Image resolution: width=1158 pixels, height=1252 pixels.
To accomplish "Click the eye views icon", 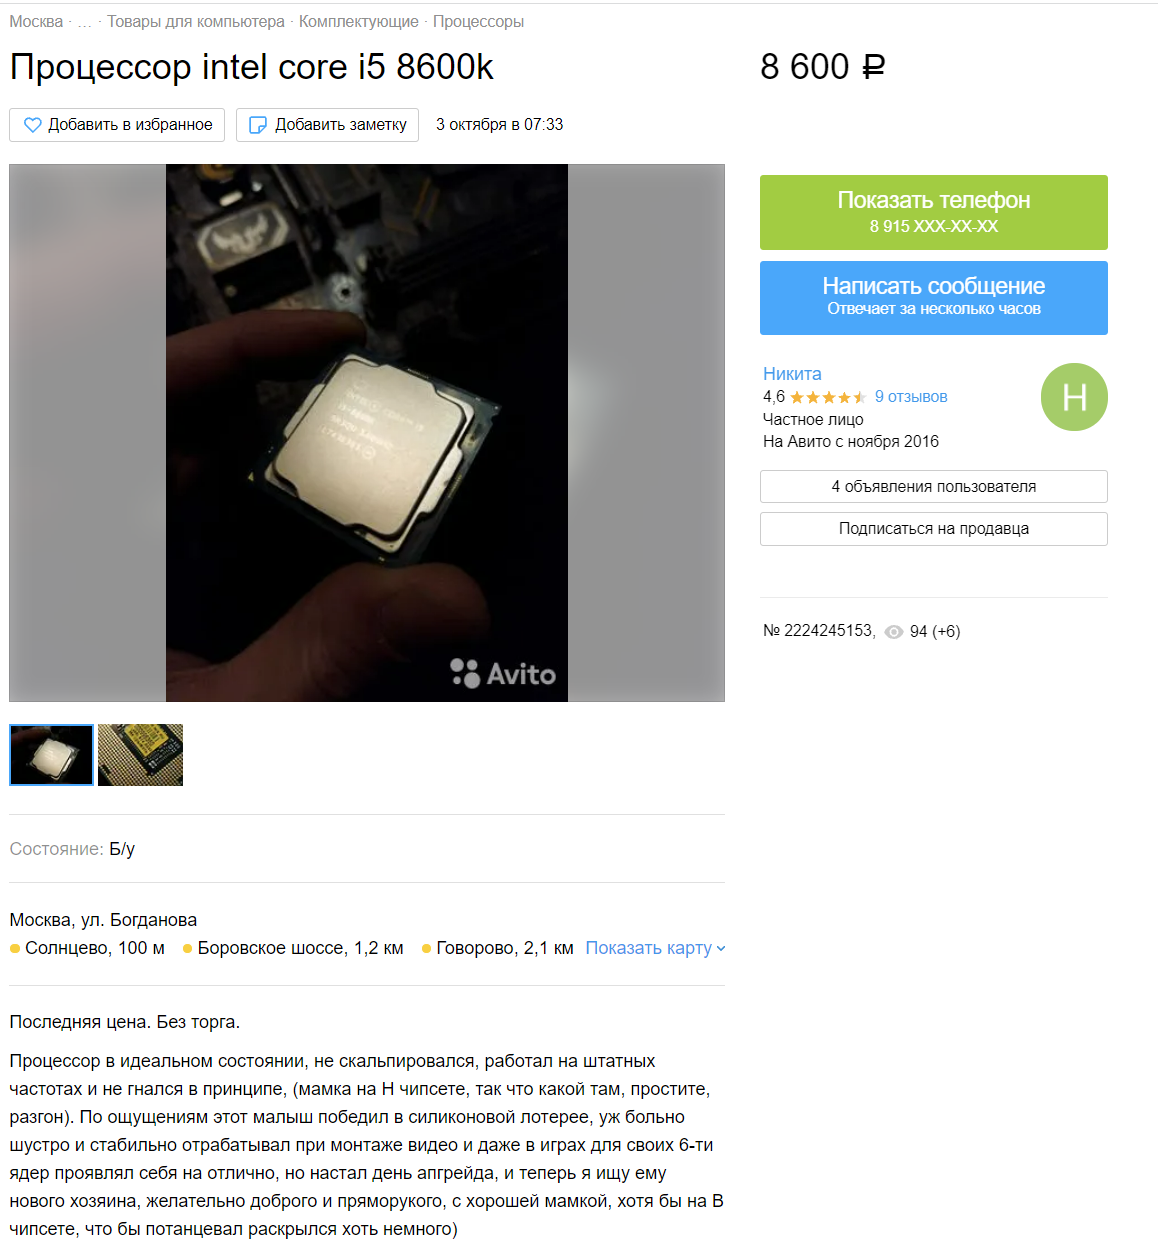I will click(x=894, y=632).
